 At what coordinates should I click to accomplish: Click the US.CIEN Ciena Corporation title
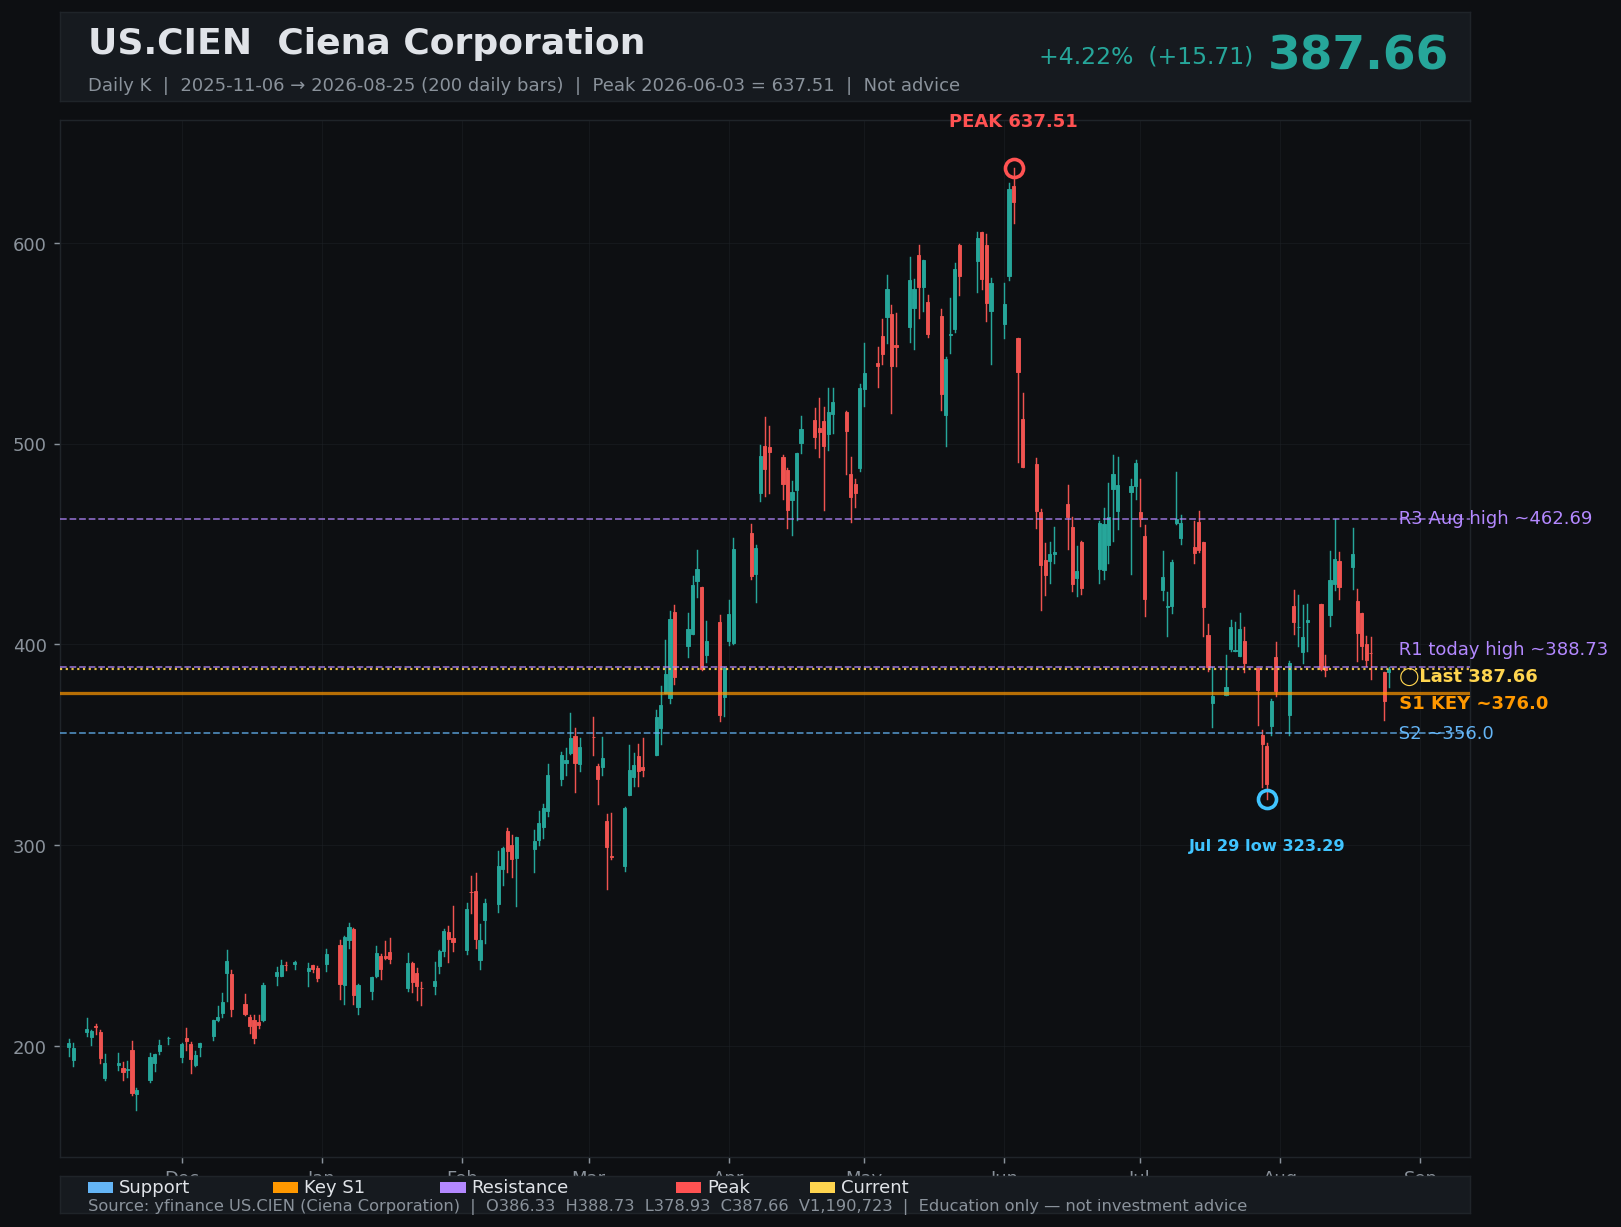366,43
